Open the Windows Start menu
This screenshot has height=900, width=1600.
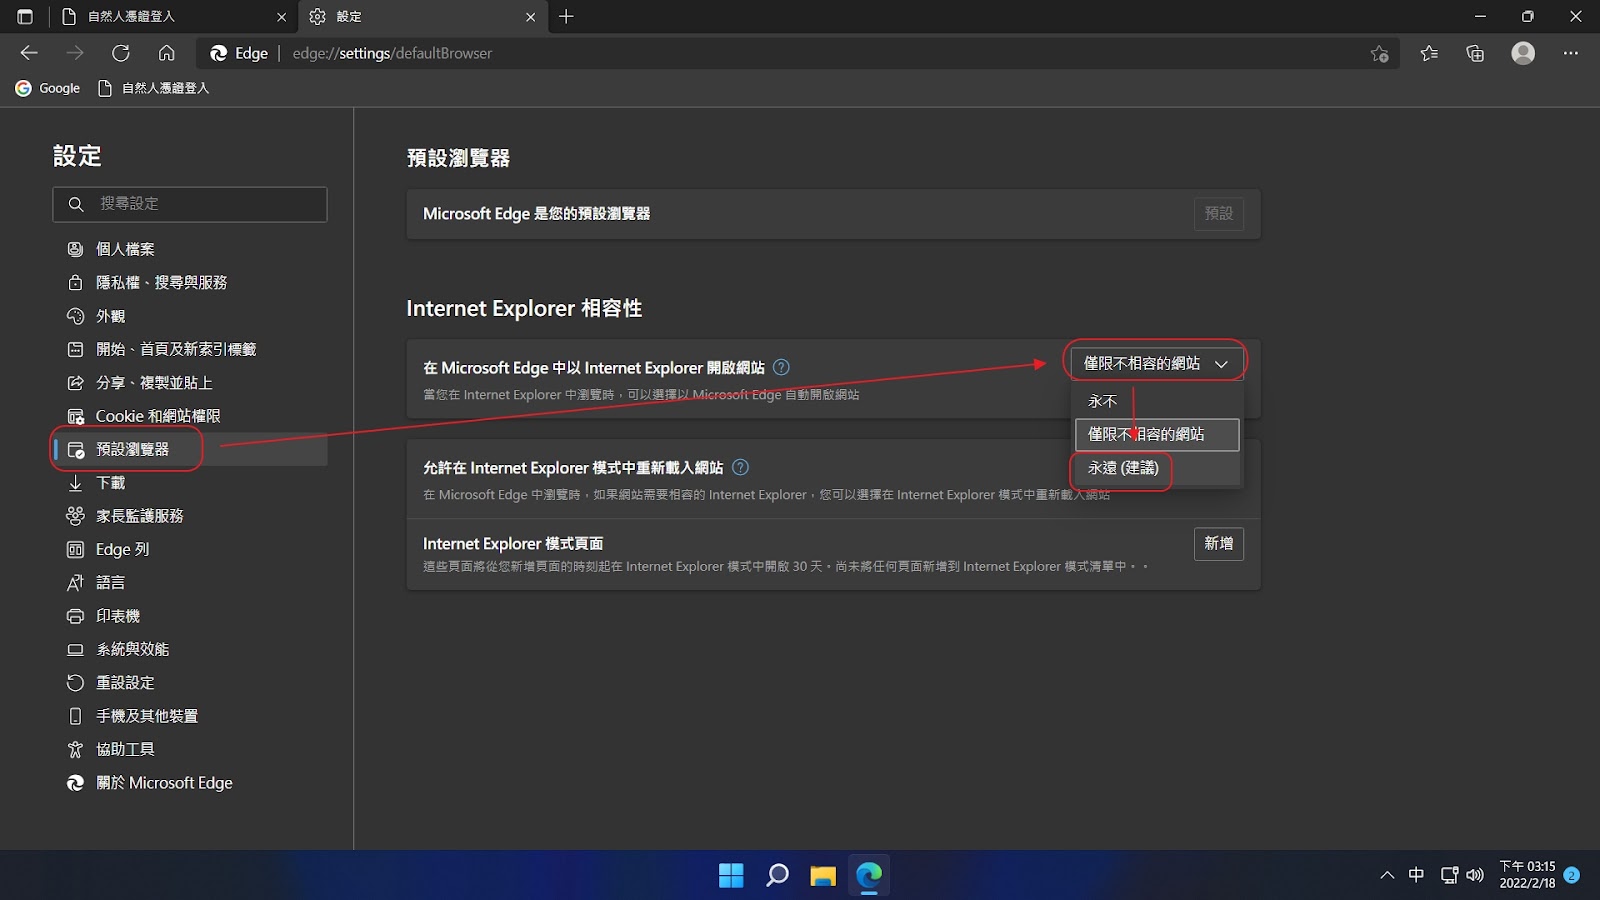tap(731, 876)
